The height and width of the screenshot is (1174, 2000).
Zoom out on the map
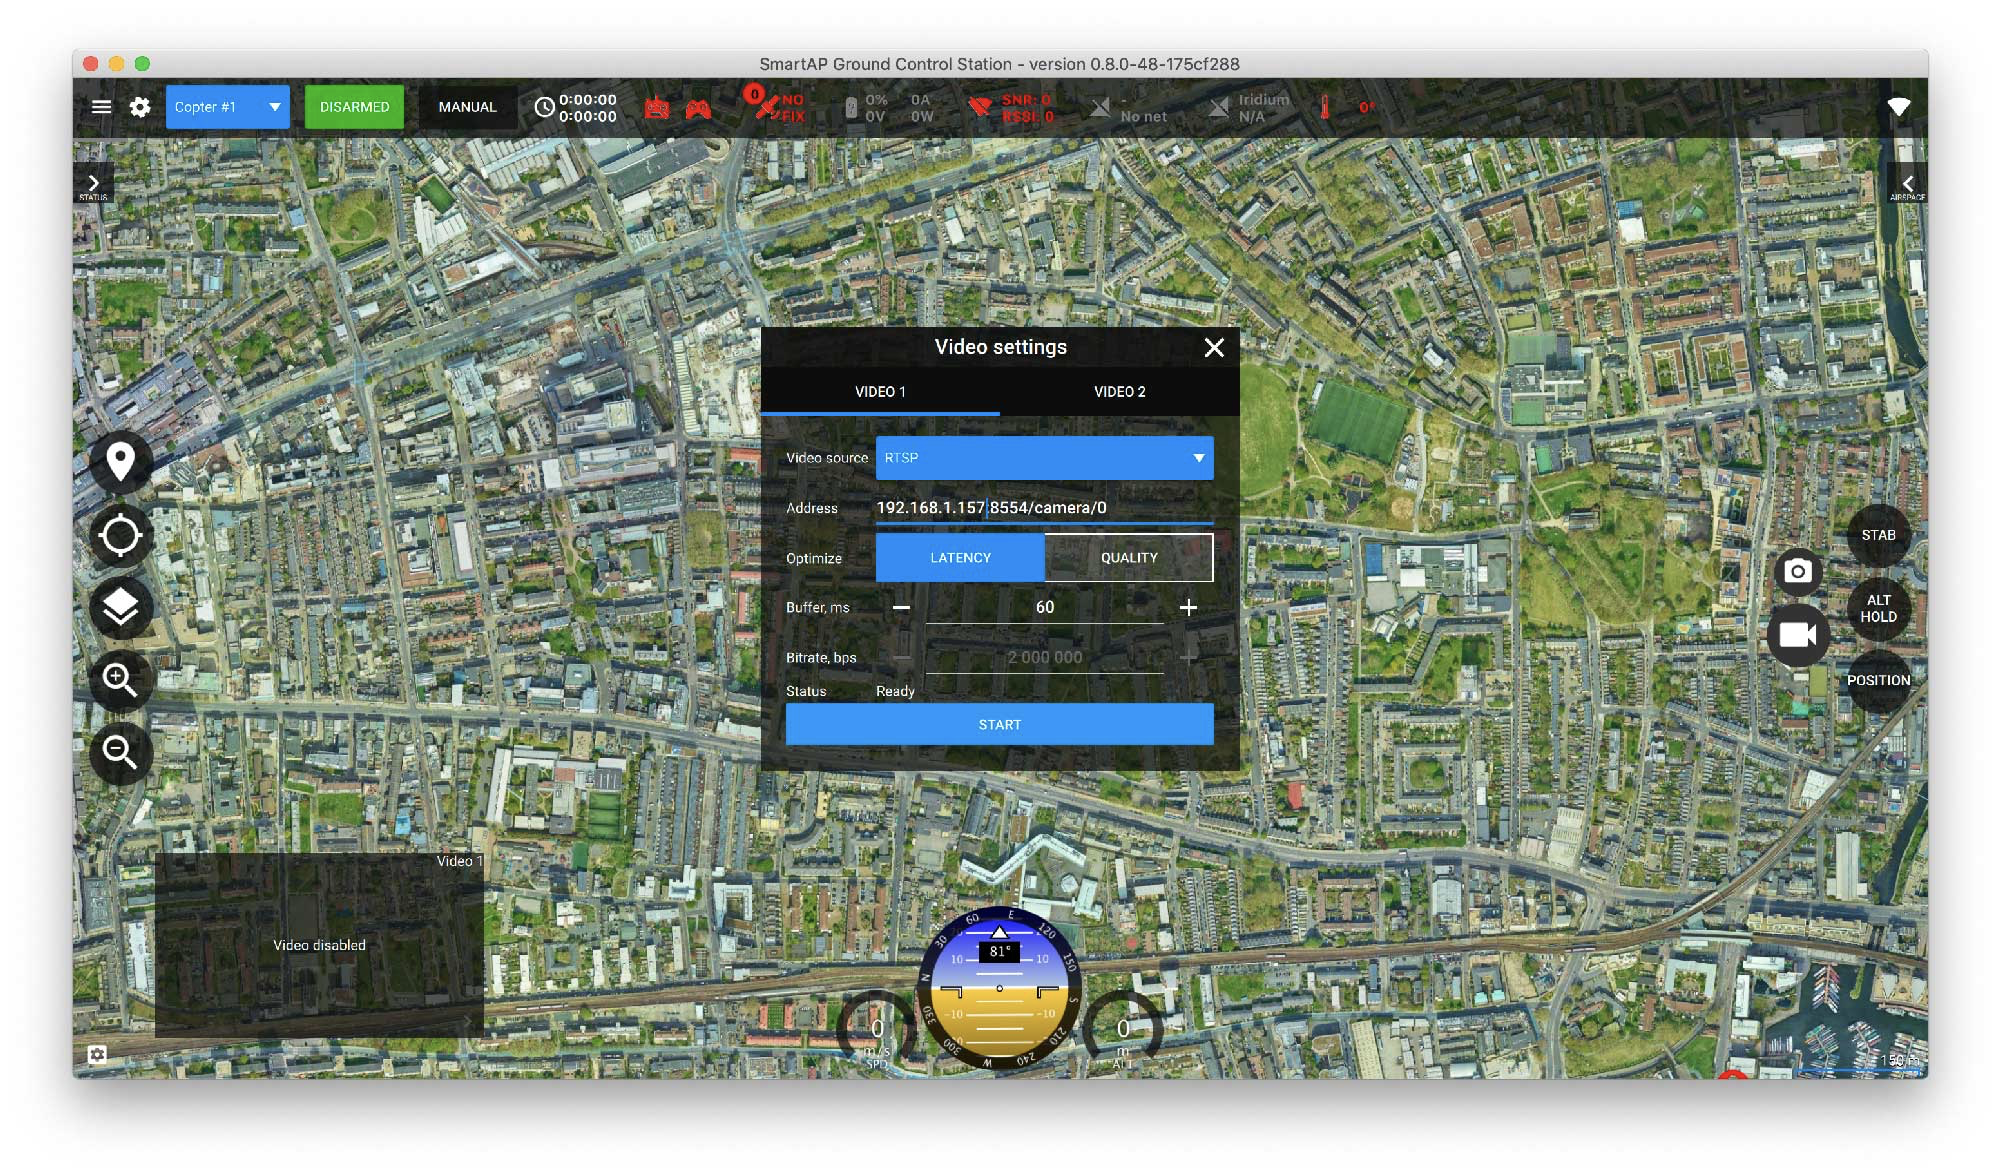click(x=120, y=752)
